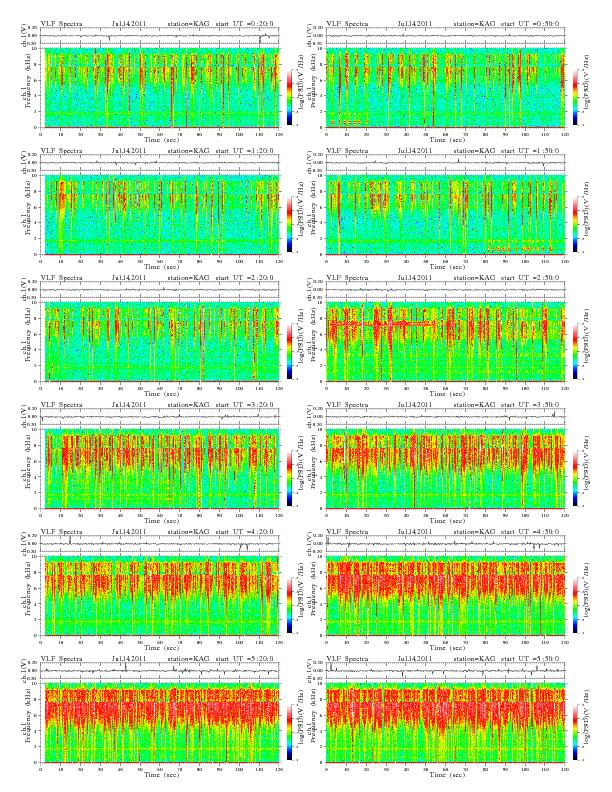Click the spectrogram for start UT 2:50:0
Screen dimensions: 612x792
[445, 342]
